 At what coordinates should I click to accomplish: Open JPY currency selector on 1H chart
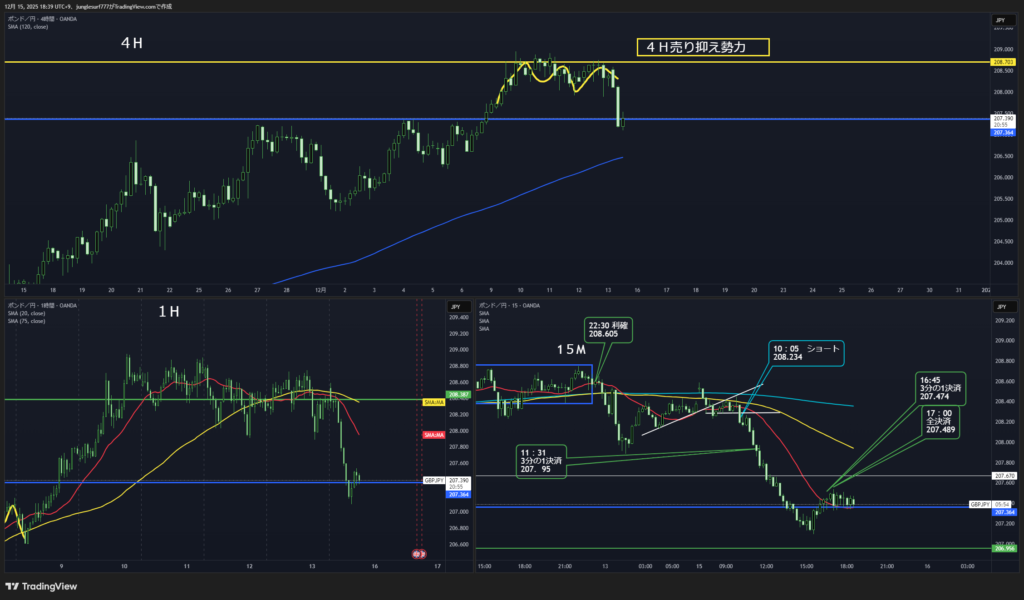[x=454, y=306]
